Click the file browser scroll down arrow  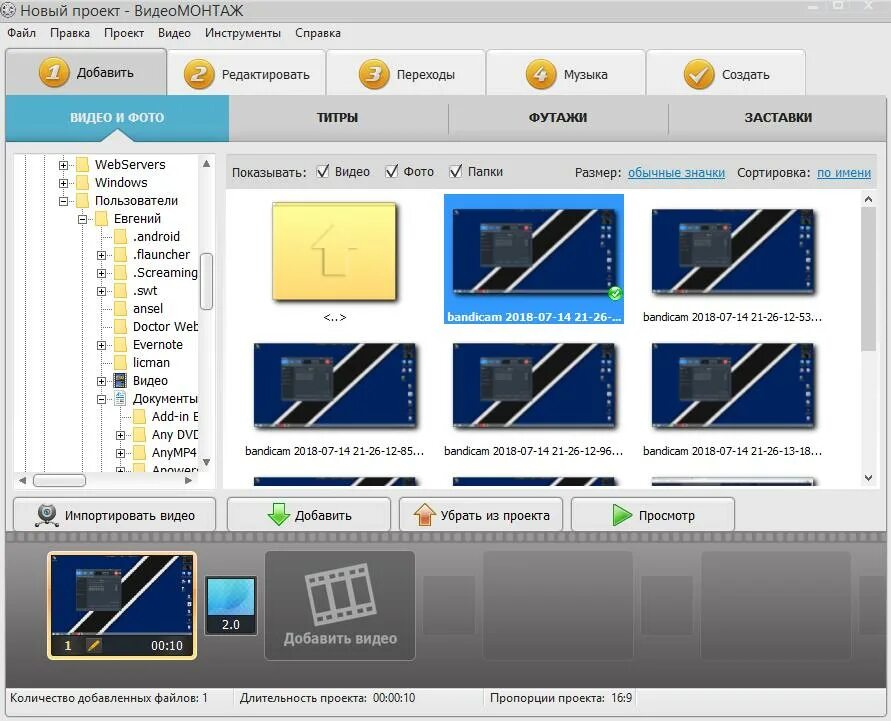coord(868,478)
